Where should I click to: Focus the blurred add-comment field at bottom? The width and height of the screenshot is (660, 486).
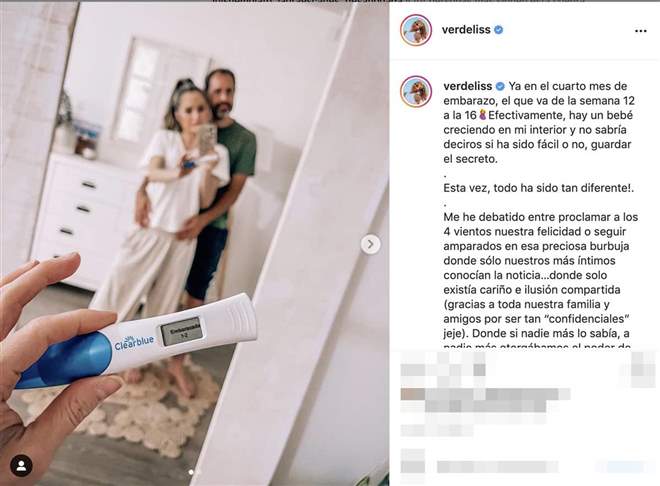498,467
